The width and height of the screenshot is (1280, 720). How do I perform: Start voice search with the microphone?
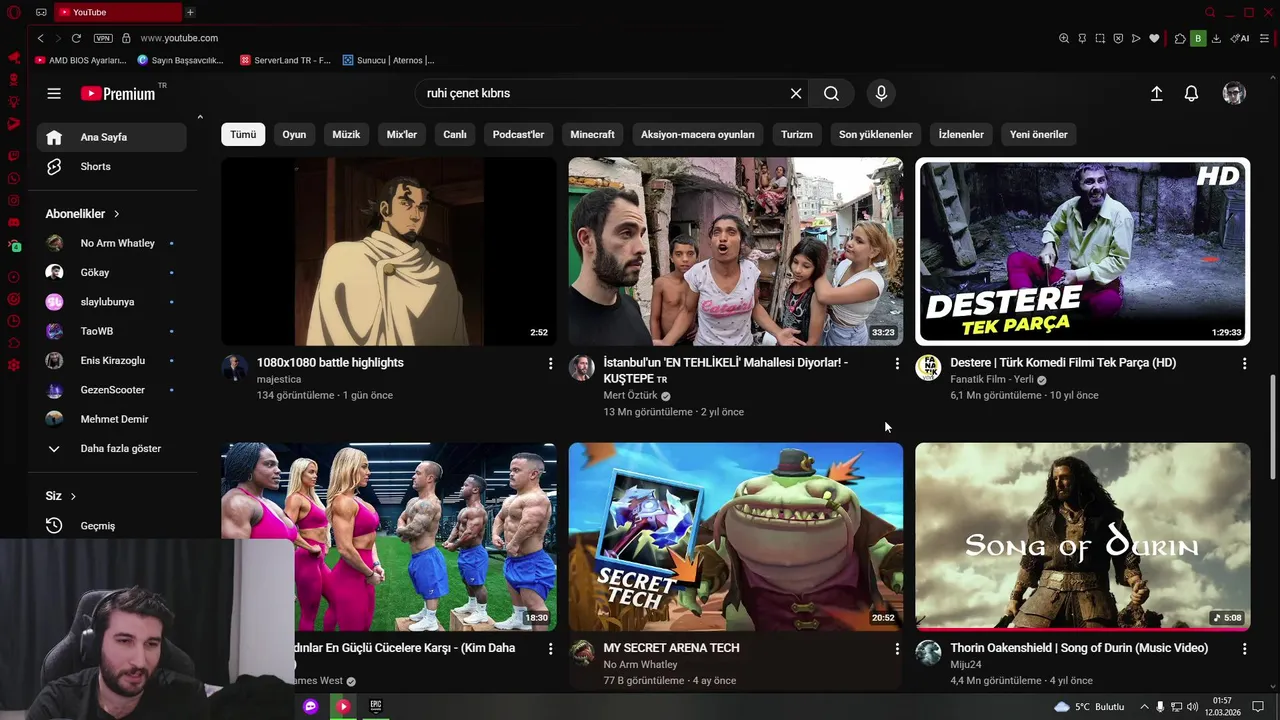(881, 93)
